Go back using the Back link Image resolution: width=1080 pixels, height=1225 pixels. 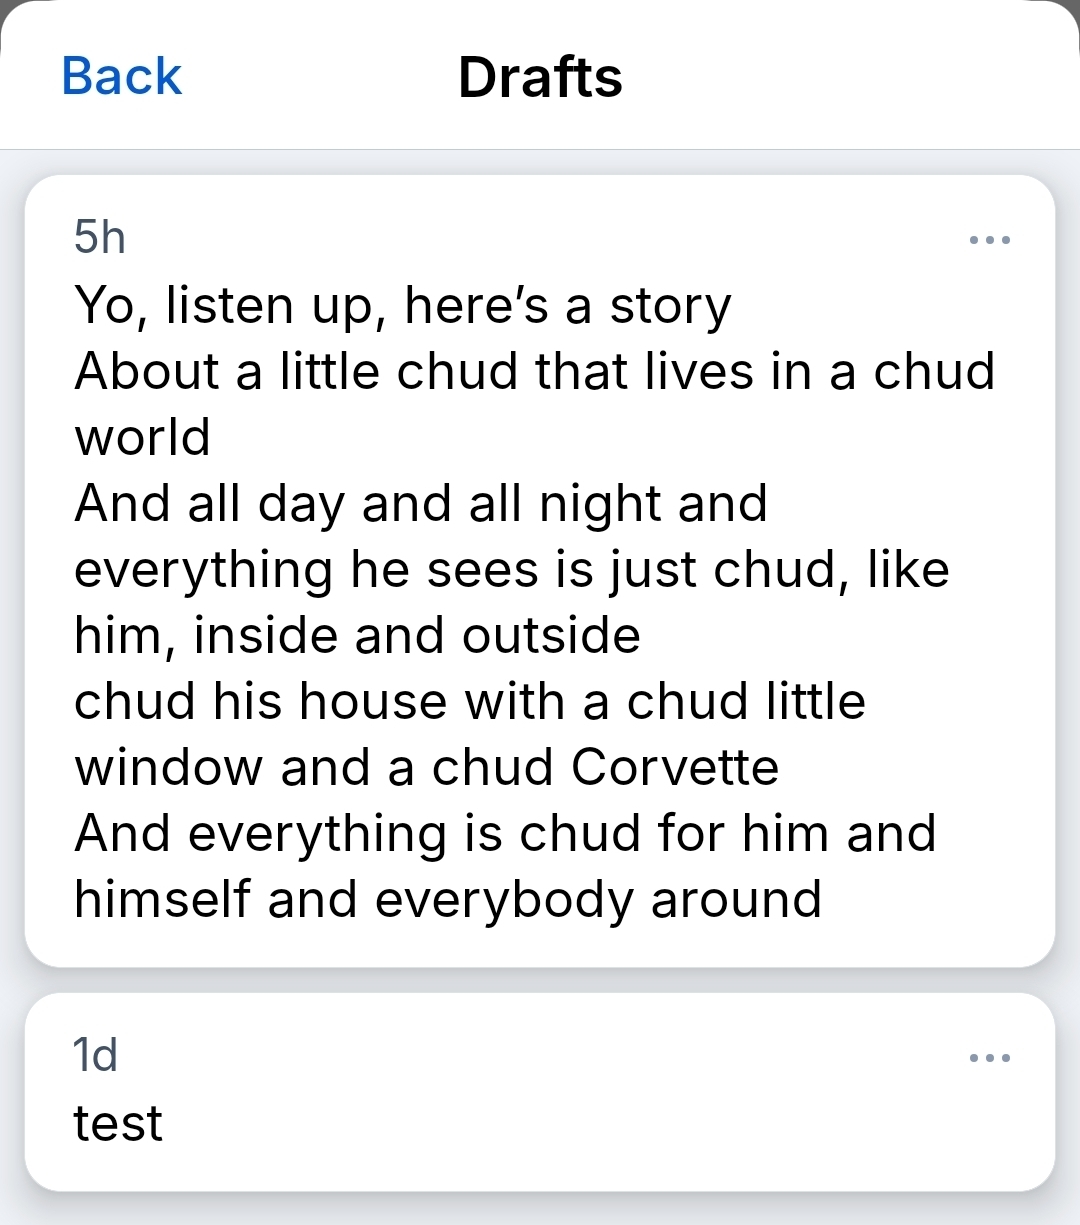tap(121, 77)
